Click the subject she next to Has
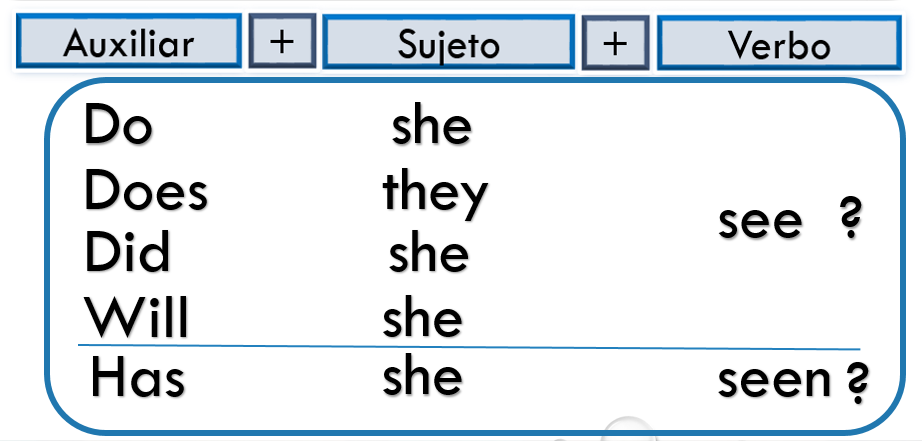This screenshot has width=922, height=441. click(423, 377)
